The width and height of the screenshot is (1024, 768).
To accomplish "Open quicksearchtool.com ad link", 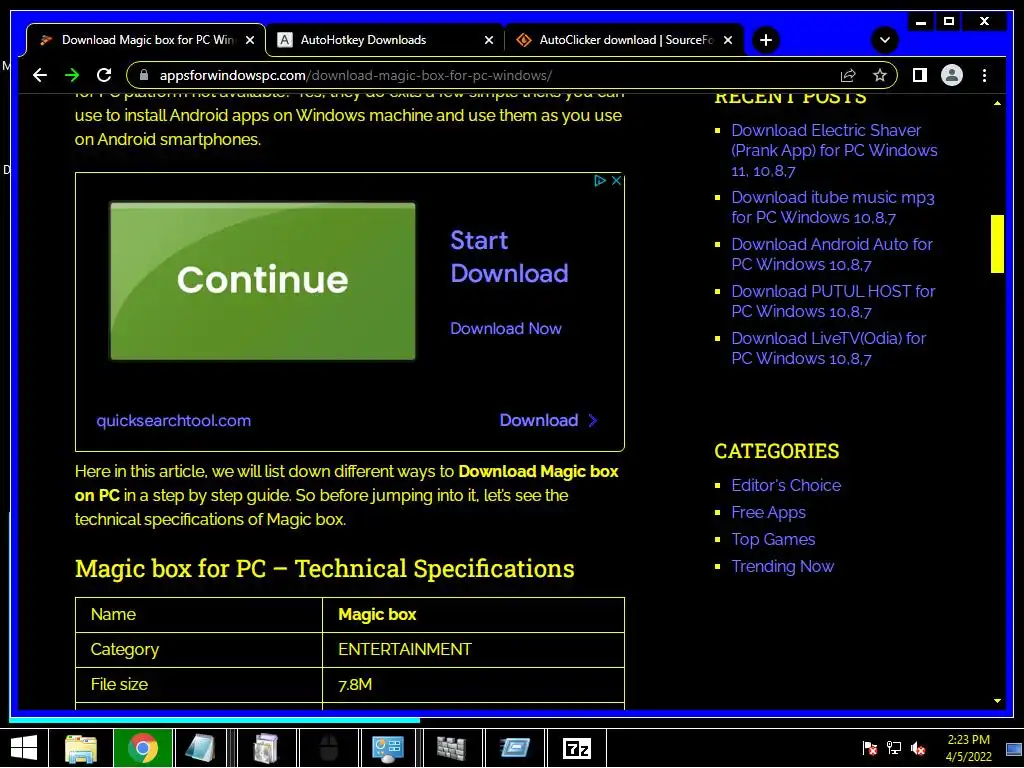I will tap(174, 421).
